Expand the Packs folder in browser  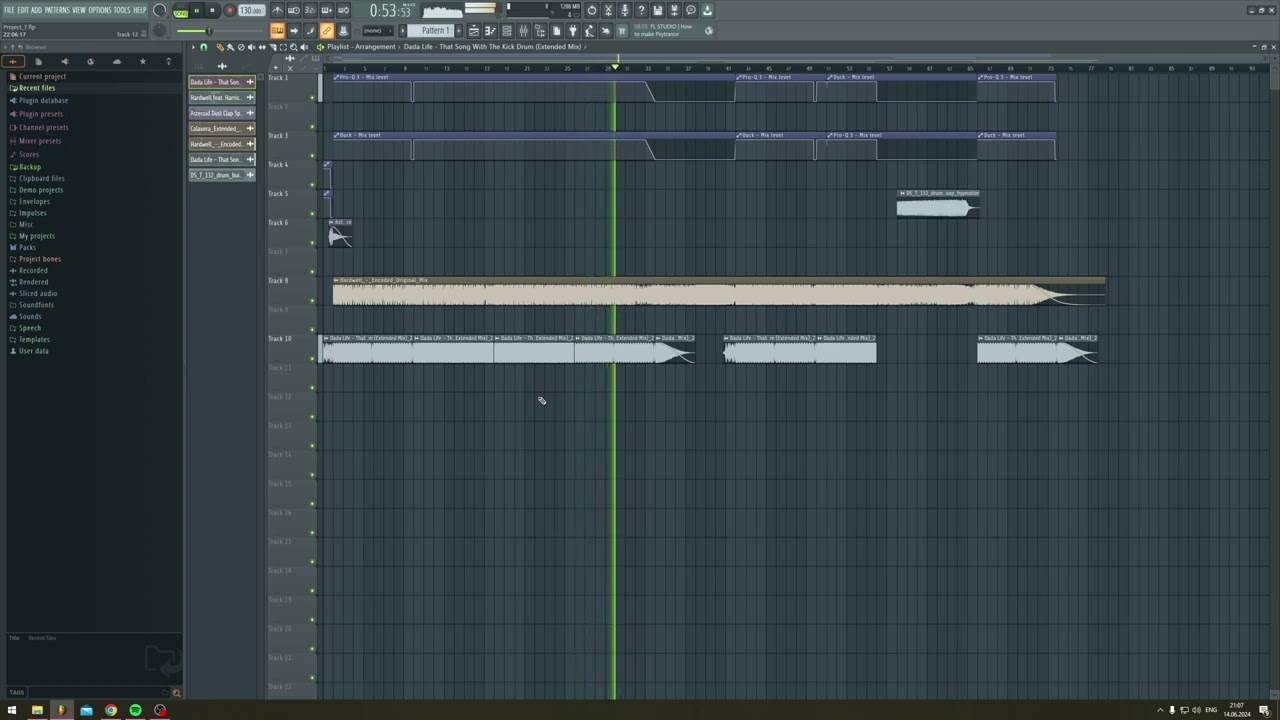(27, 247)
